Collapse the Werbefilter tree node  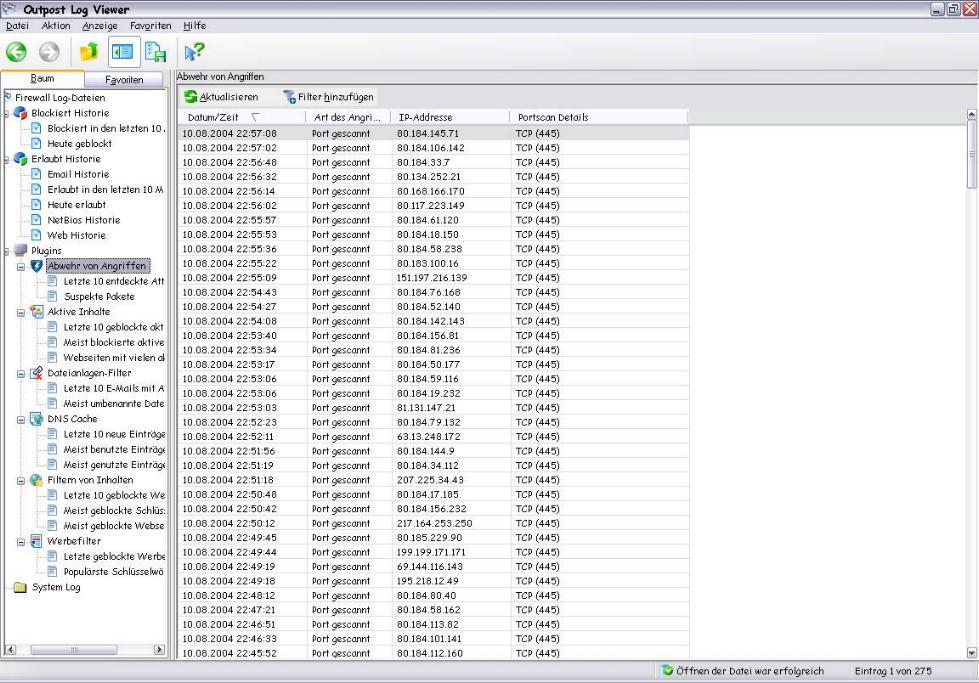21,542
